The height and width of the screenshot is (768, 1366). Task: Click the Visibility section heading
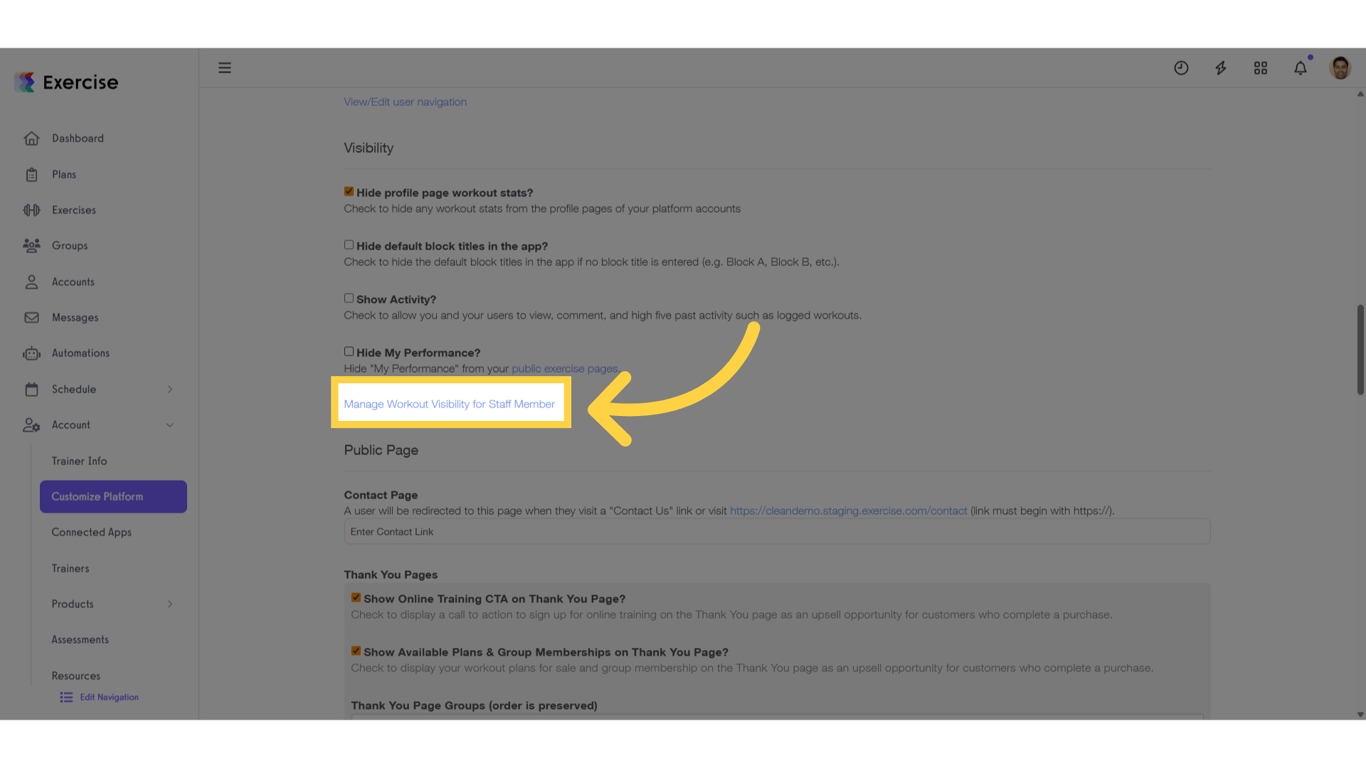(369, 148)
